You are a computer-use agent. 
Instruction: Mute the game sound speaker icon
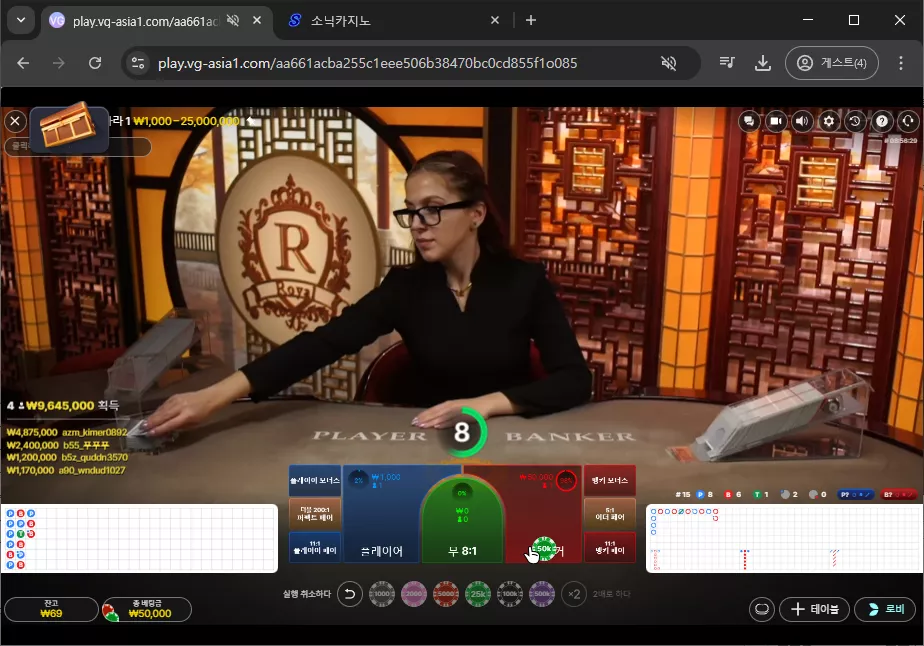point(802,121)
